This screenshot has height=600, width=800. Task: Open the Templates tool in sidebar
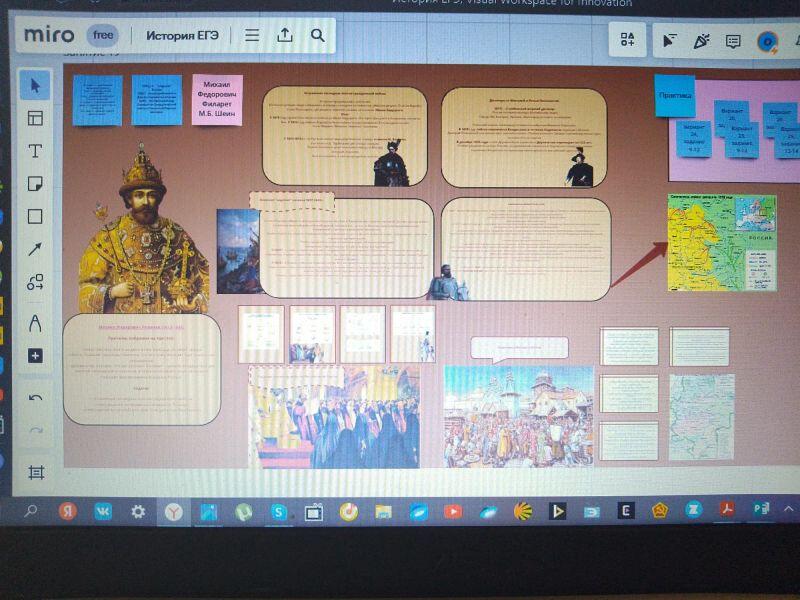36,118
